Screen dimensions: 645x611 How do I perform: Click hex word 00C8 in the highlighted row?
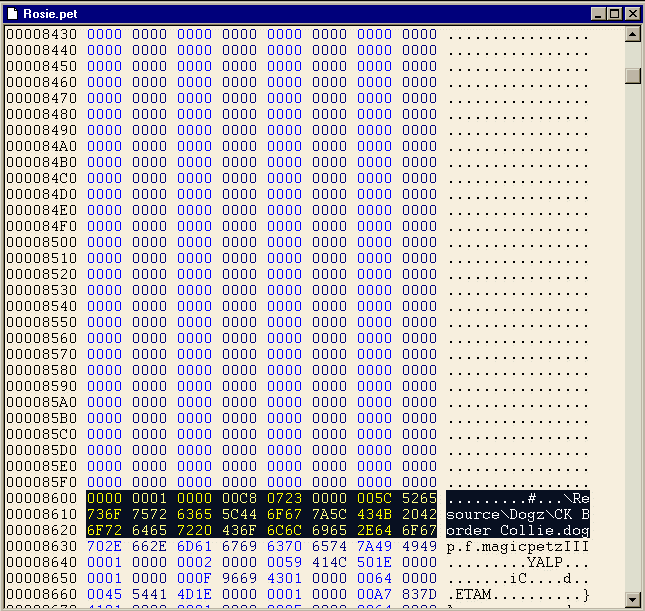pyautogui.click(x=239, y=498)
